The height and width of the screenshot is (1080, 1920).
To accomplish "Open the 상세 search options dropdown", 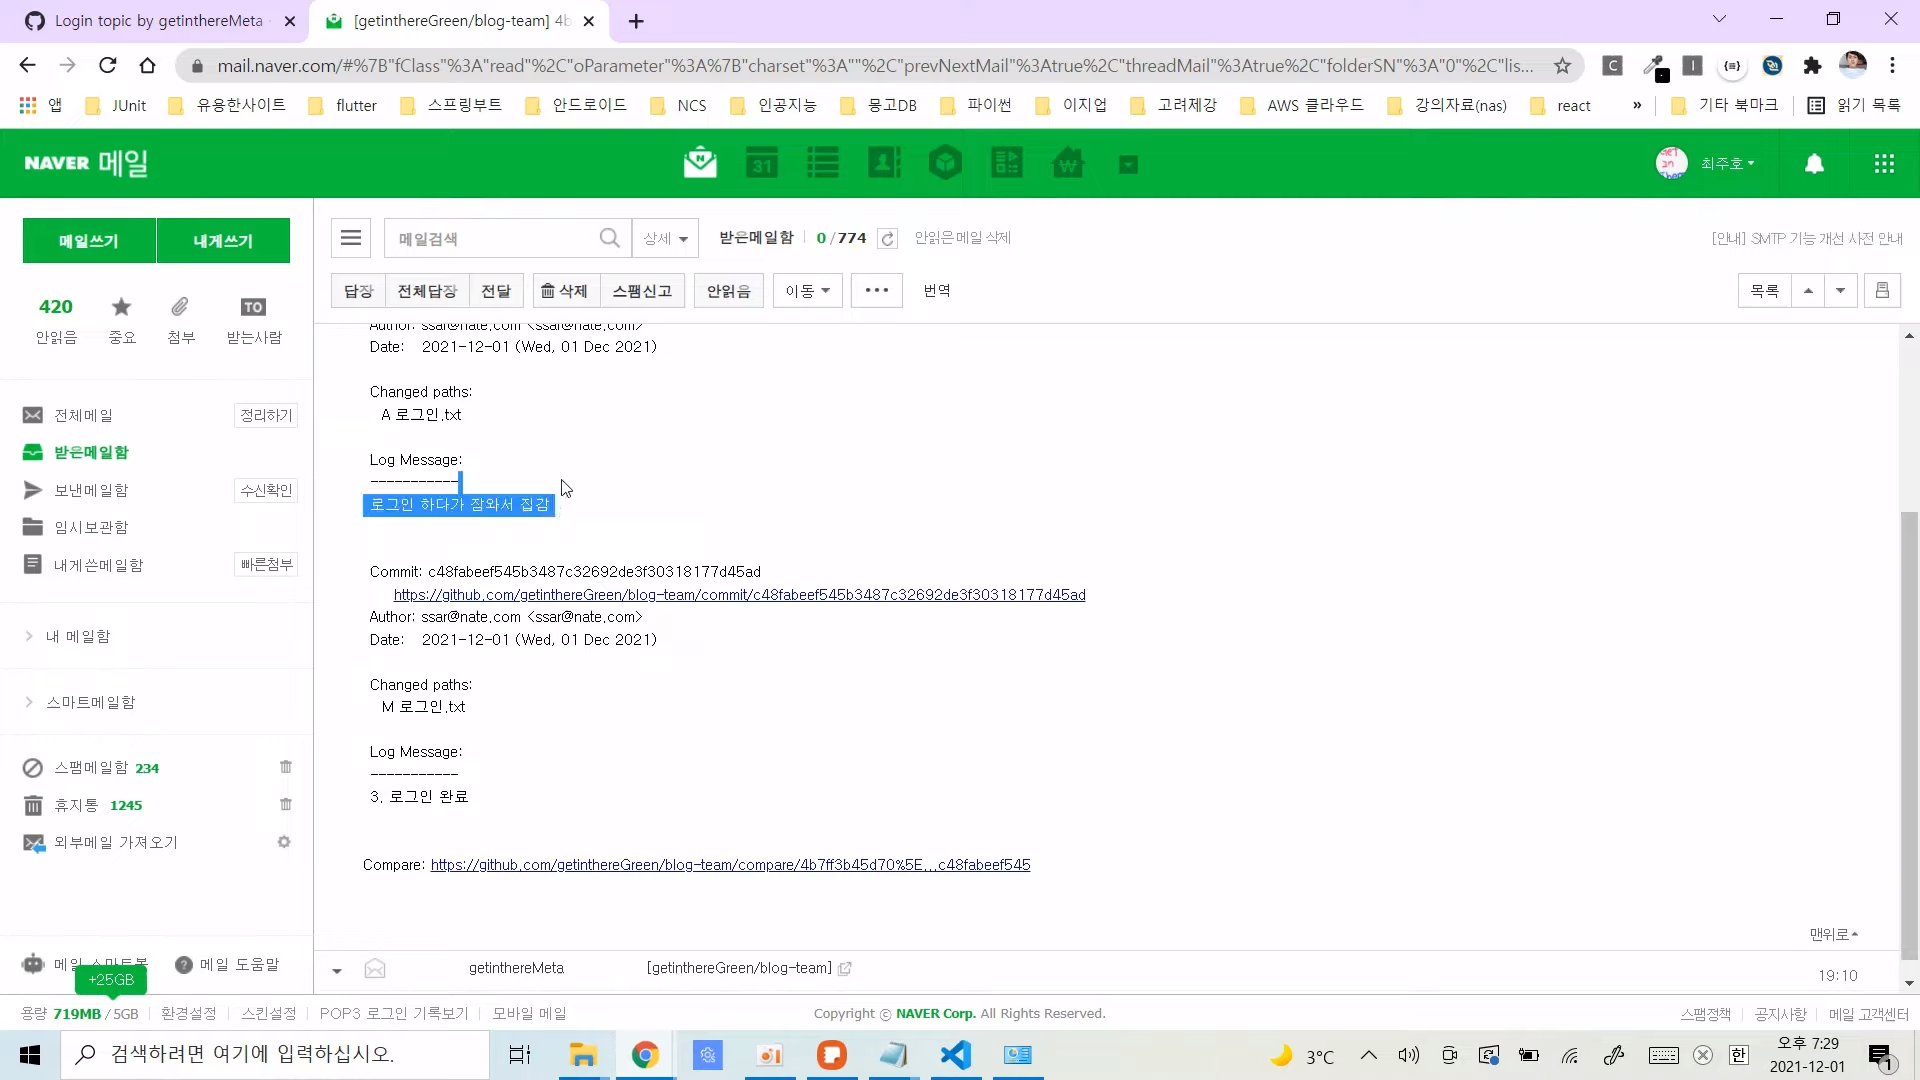I will point(665,239).
